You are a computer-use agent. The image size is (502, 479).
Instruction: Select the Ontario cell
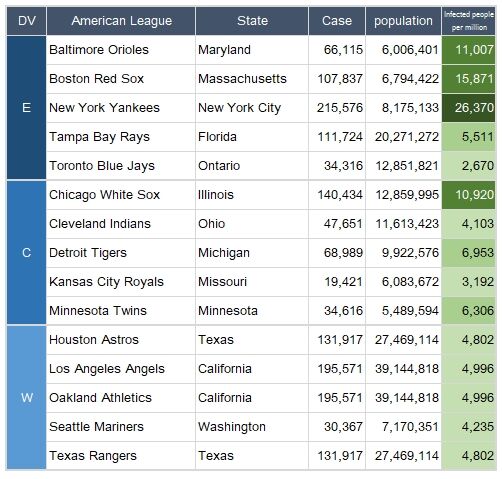coord(252,166)
